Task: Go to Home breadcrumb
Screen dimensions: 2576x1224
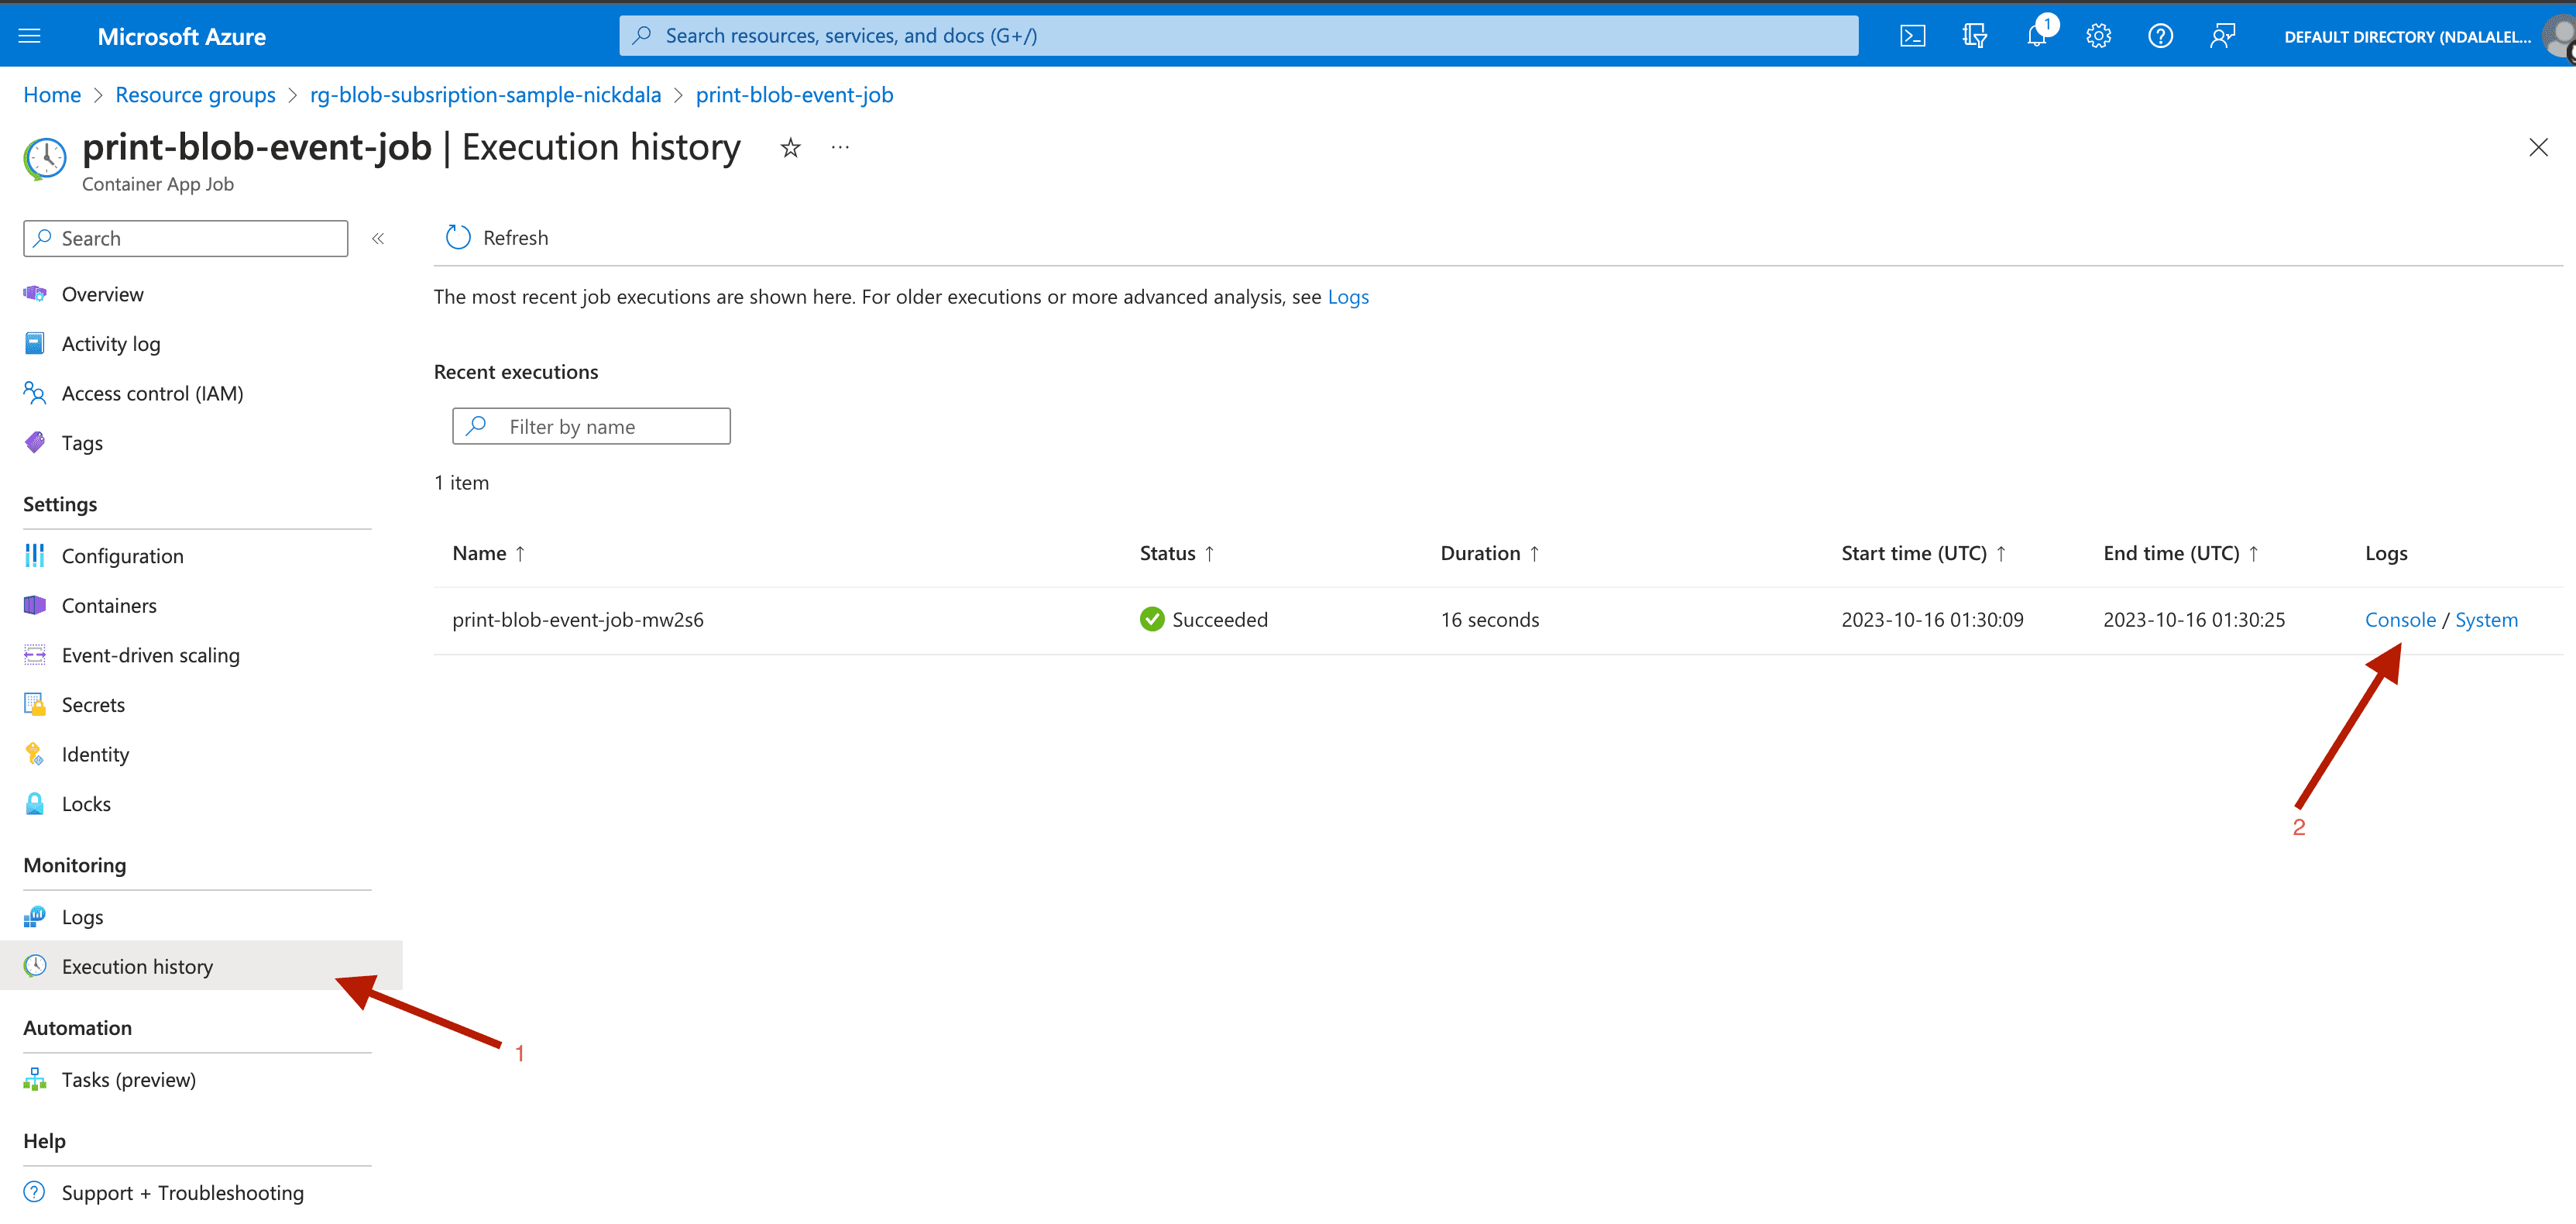Action: coord(52,95)
